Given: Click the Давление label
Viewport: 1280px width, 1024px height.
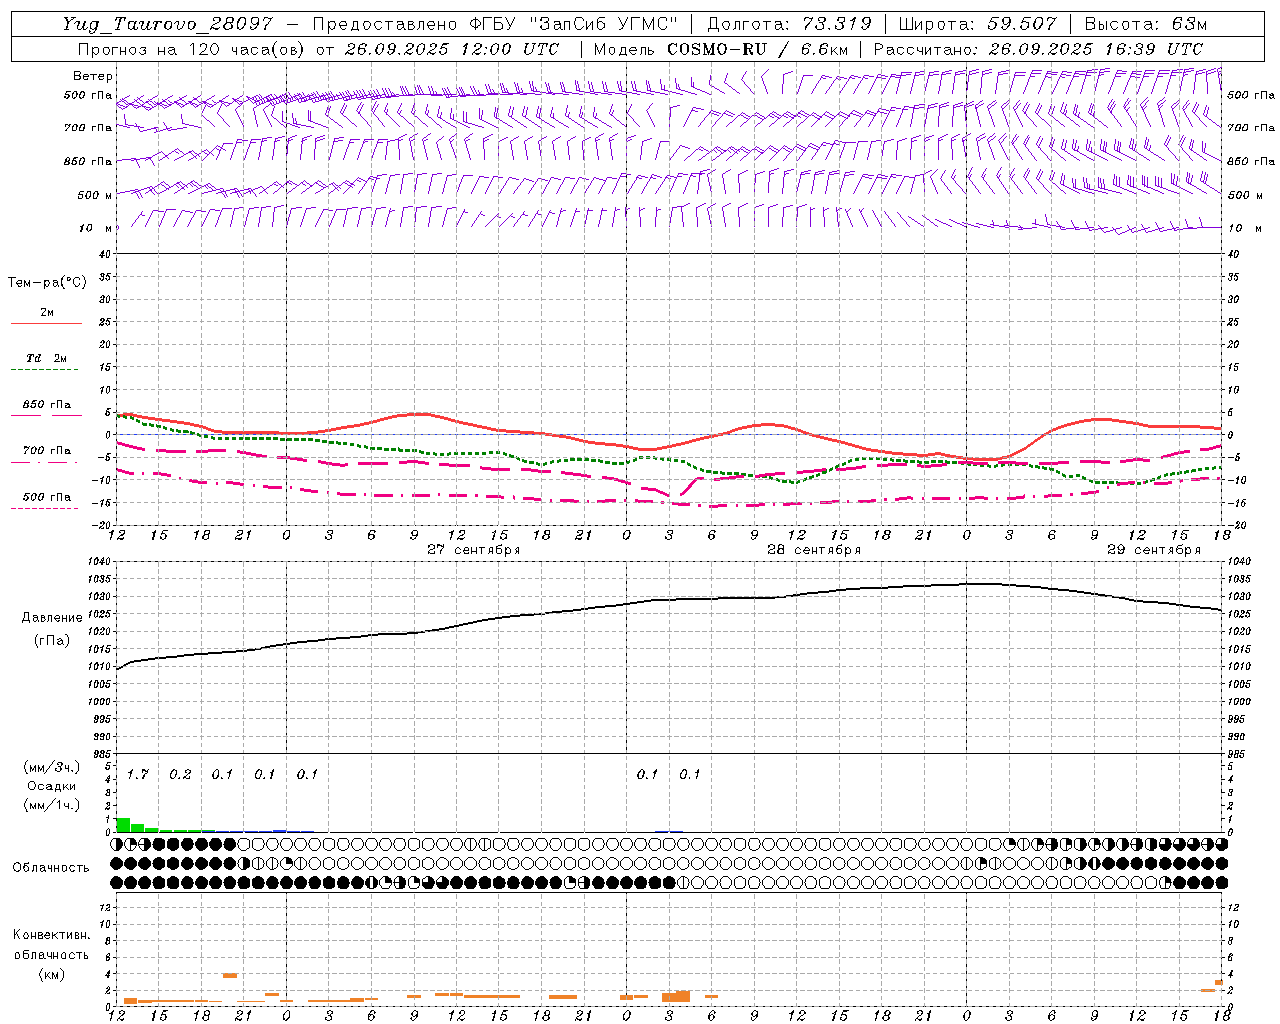Looking at the screenshot, I should pyautogui.click(x=51, y=618).
